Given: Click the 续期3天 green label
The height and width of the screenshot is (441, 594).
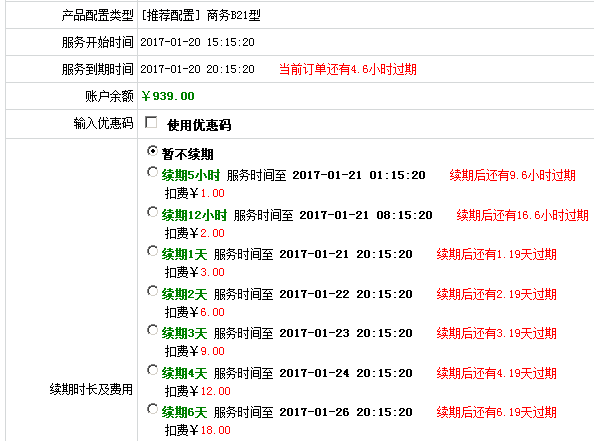Looking at the screenshot, I should pyautogui.click(x=184, y=333).
